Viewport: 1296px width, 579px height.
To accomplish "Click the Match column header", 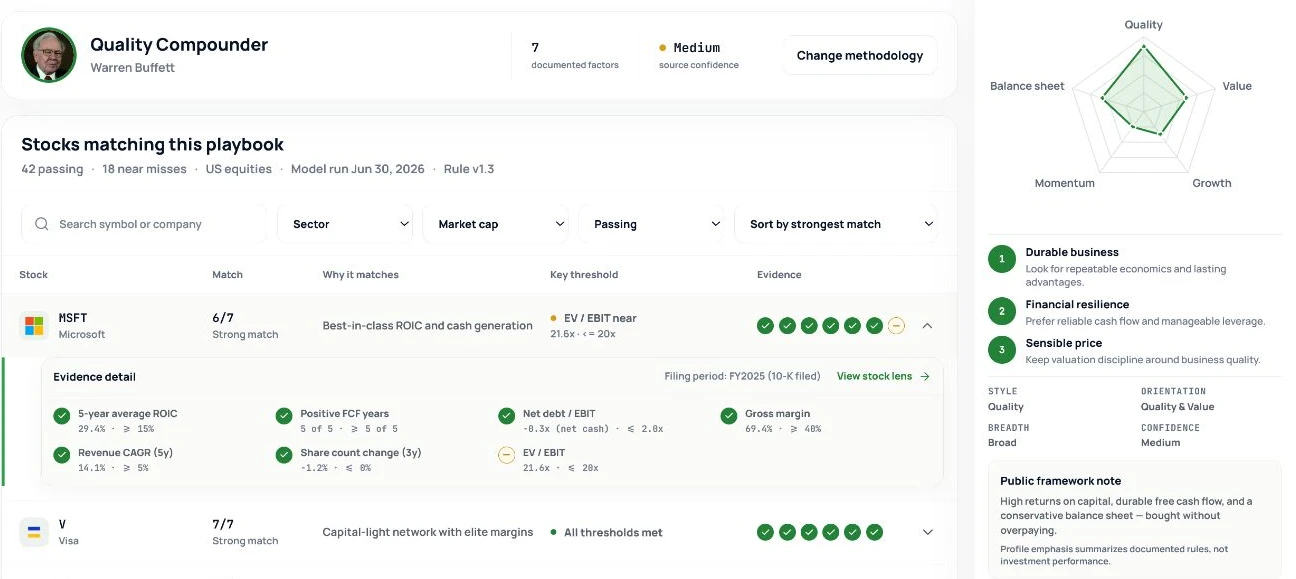I will (x=227, y=274).
